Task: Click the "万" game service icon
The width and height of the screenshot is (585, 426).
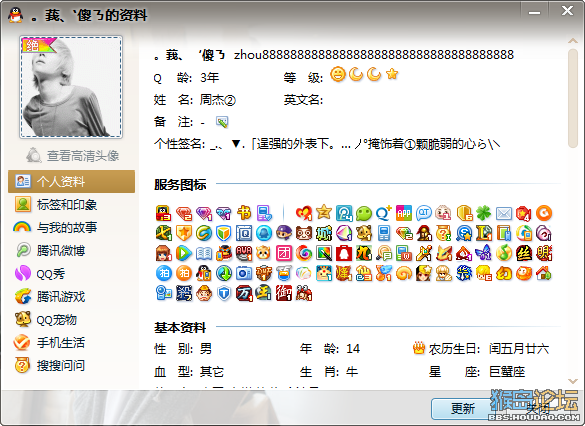Action: pyautogui.click(x=244, y=294)
